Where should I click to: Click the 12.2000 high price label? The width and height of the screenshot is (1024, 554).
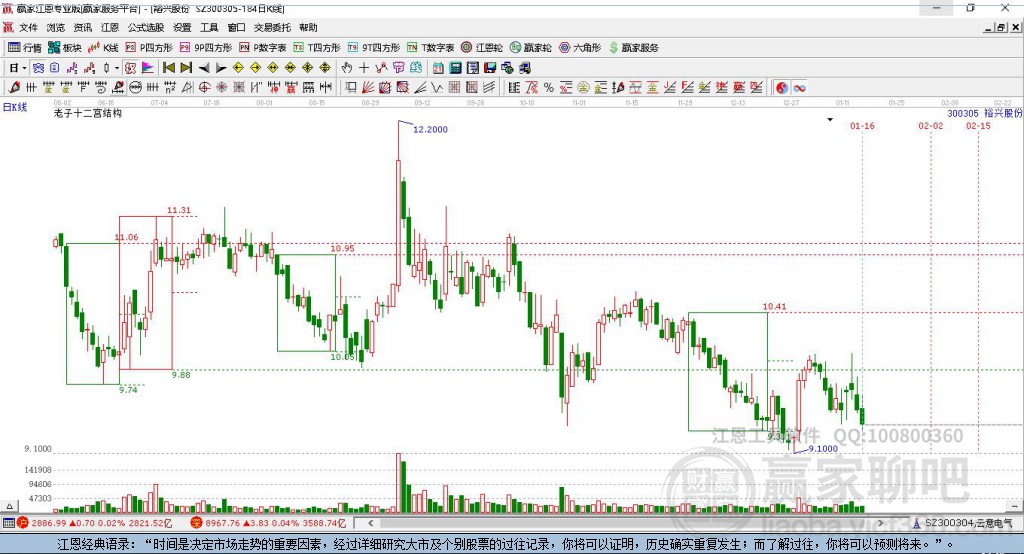click(430, 129)
